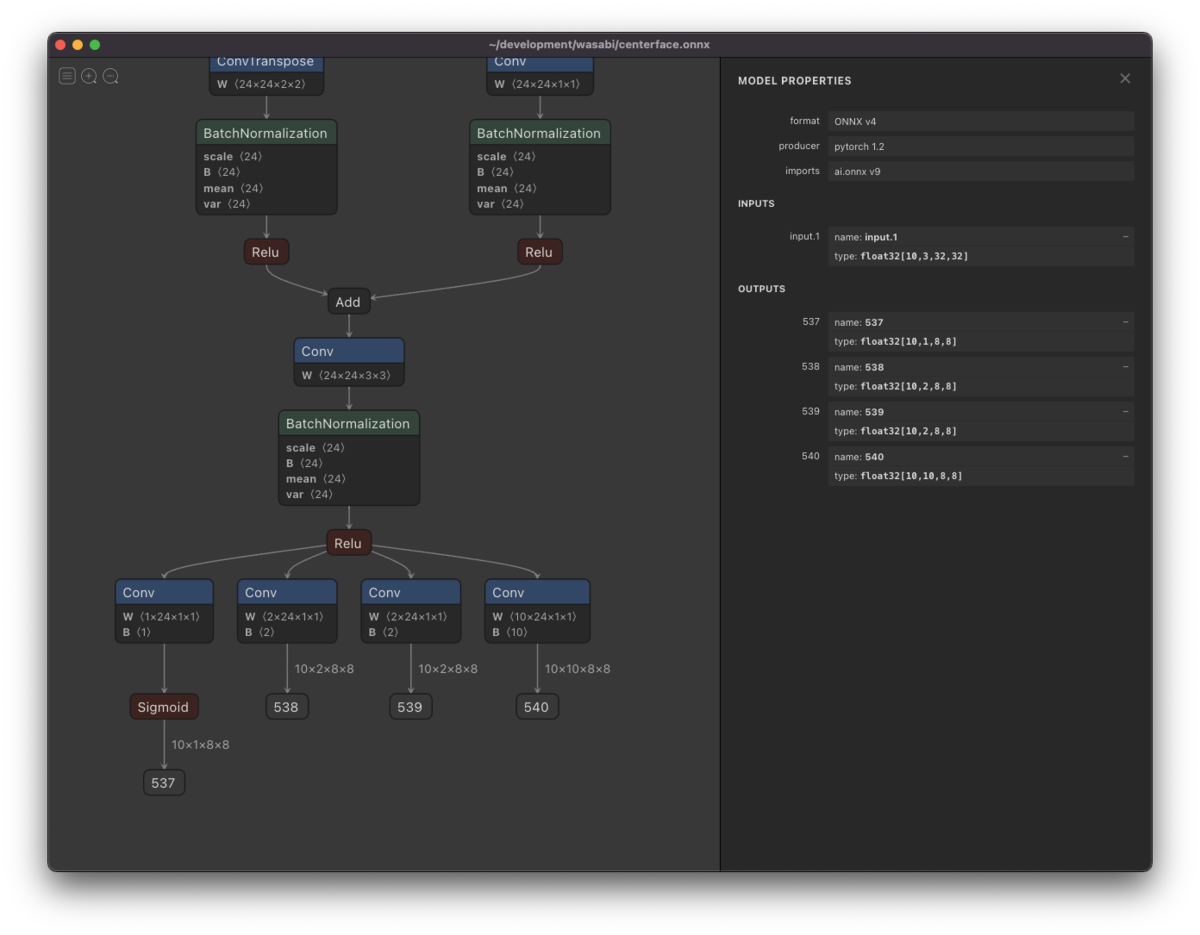Click B (1) in first Conv node
1200x935 pixels.
tap(138, 632)
